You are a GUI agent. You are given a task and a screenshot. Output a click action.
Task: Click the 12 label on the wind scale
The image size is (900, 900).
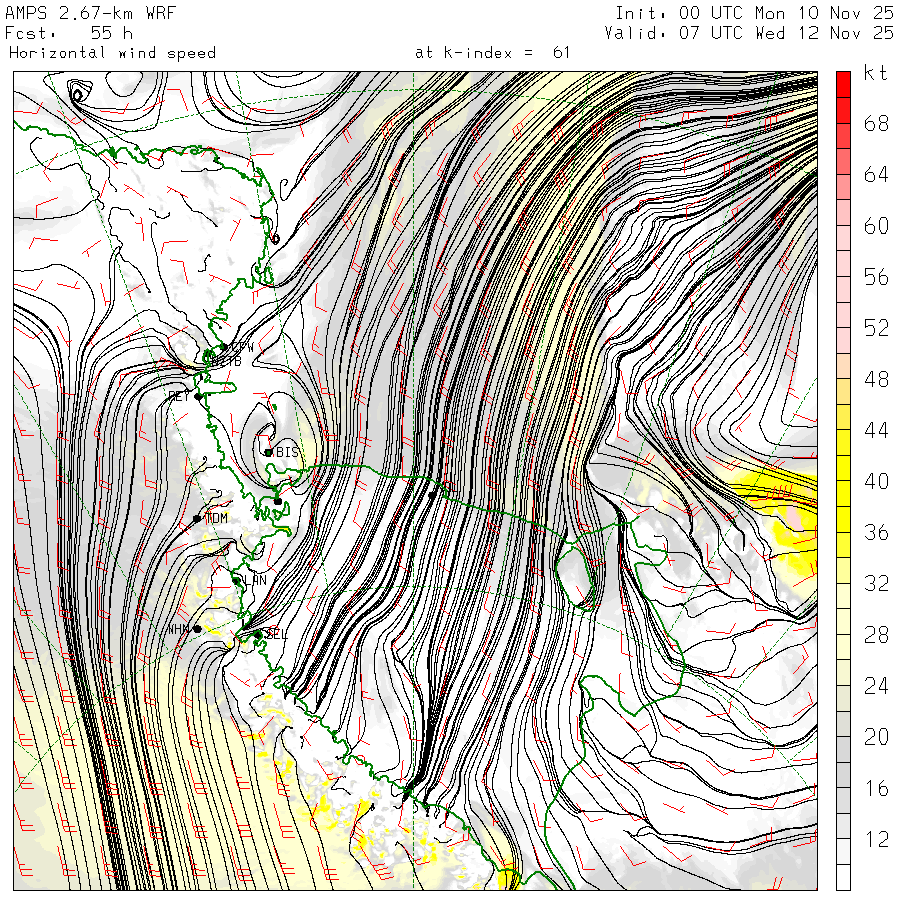(x=876, y=840)
